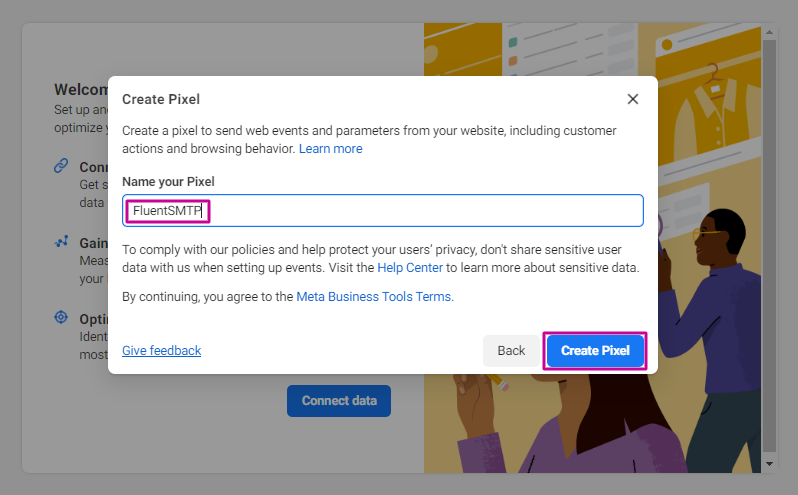Click the vertical scrollbar thumb
798x495 pixels.
770,246
